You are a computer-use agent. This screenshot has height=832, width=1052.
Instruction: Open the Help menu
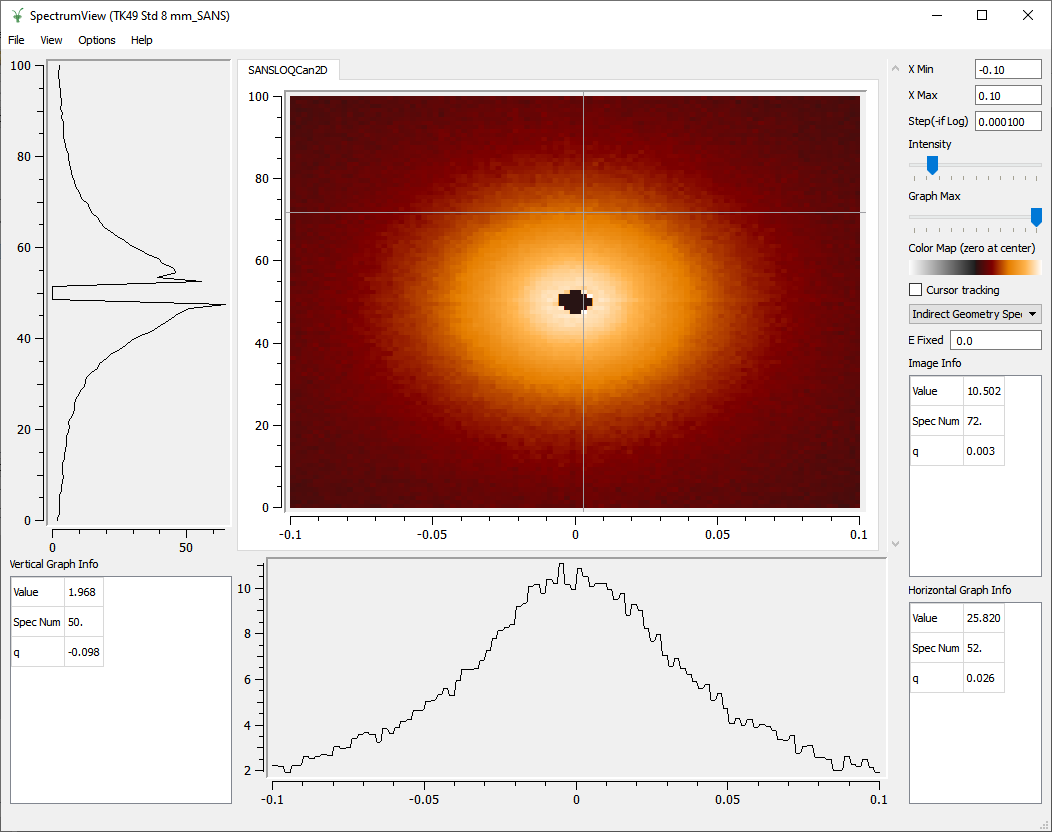click(141, 40)
